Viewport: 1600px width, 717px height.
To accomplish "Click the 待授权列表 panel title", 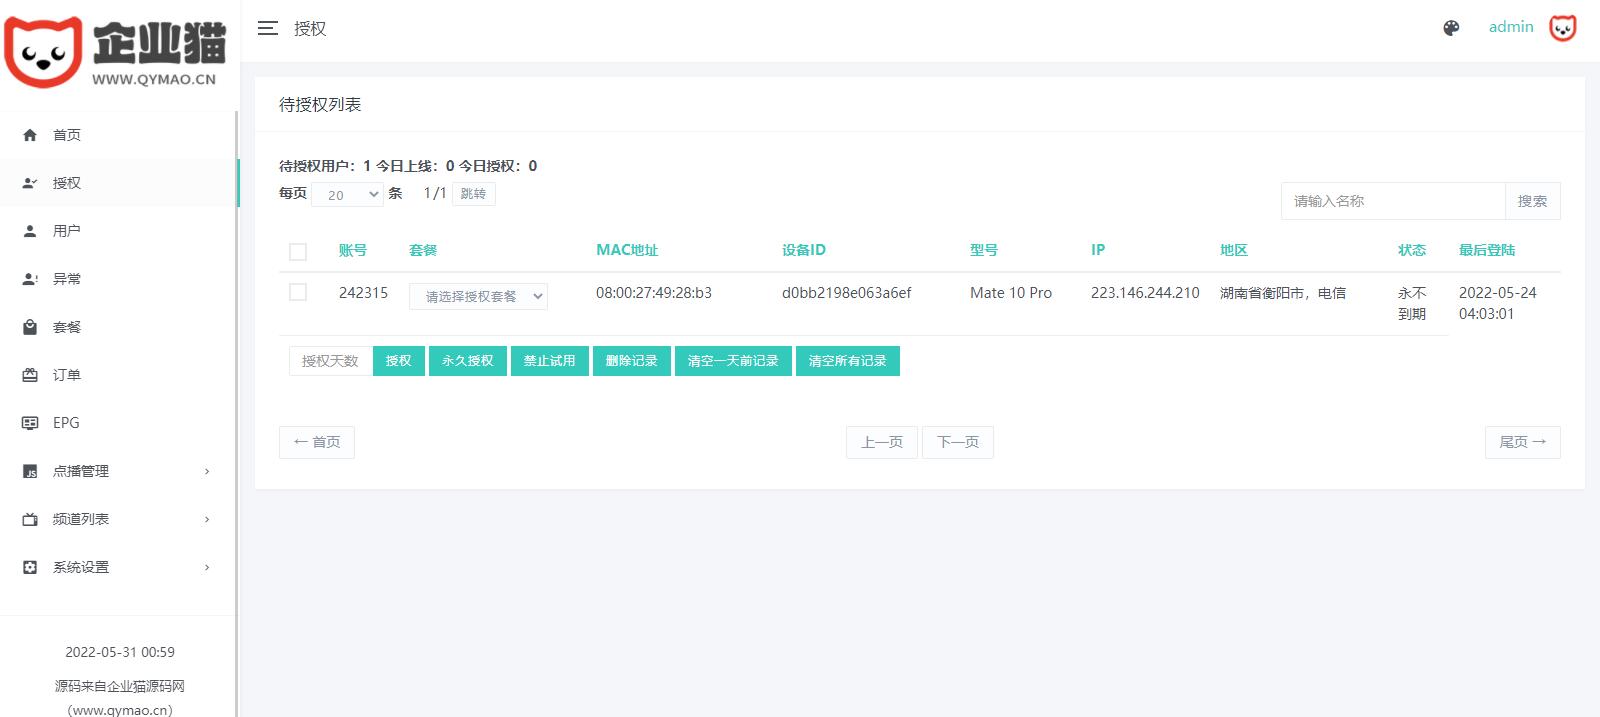I will [320, 104].
